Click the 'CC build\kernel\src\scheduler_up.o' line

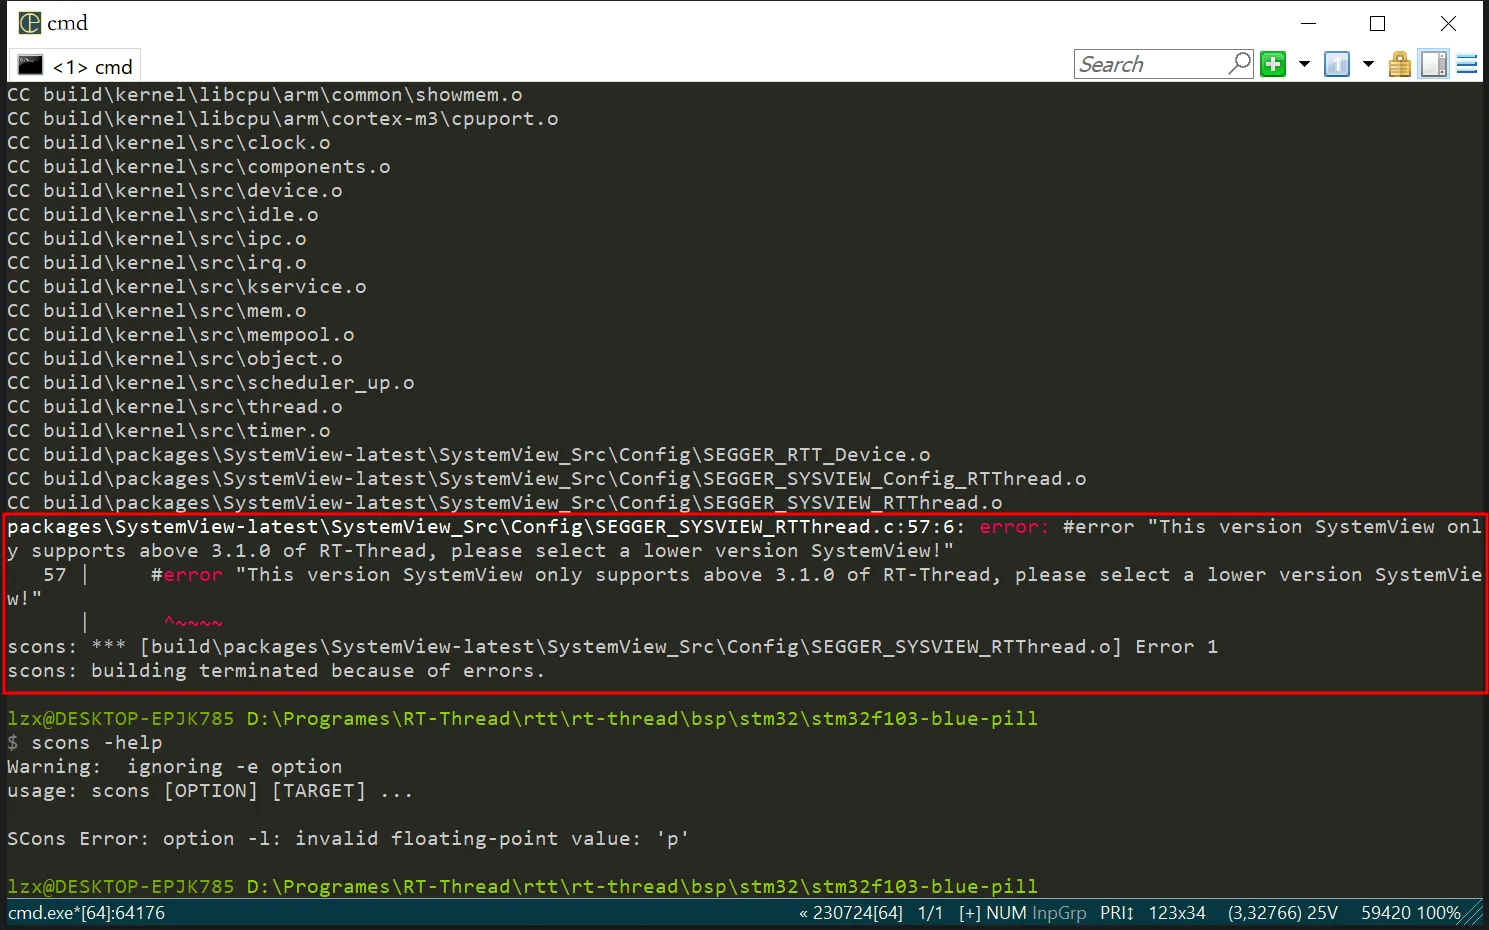click(211, 383)
